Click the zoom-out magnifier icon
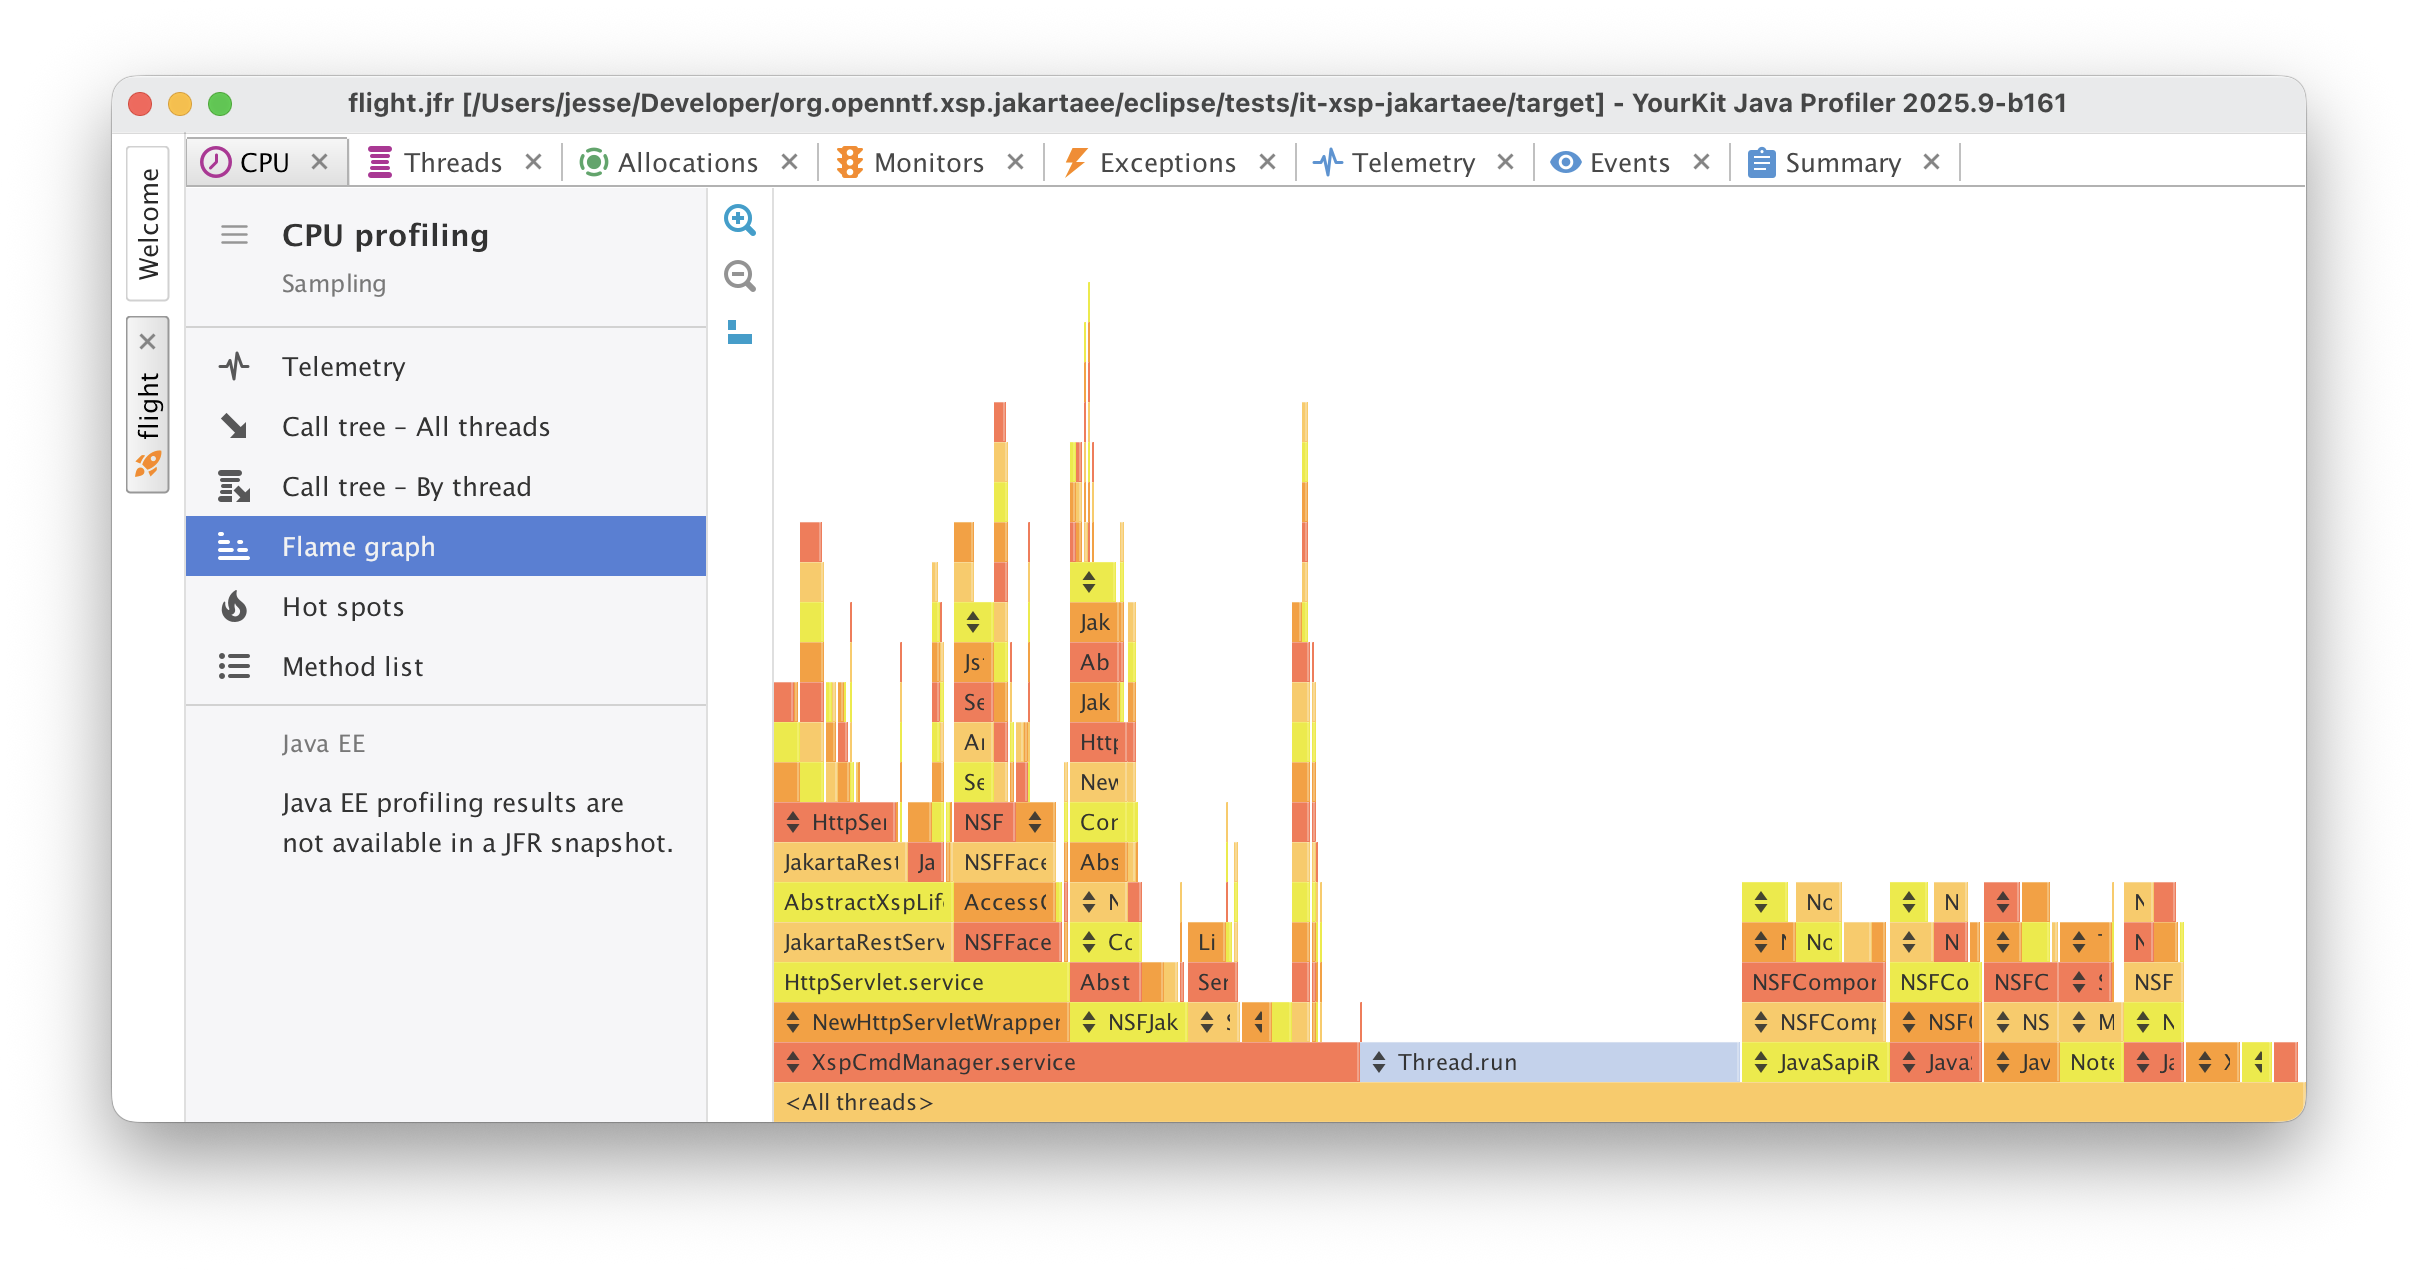This screenshot has height=1270, width=2418. coord(740,277)
